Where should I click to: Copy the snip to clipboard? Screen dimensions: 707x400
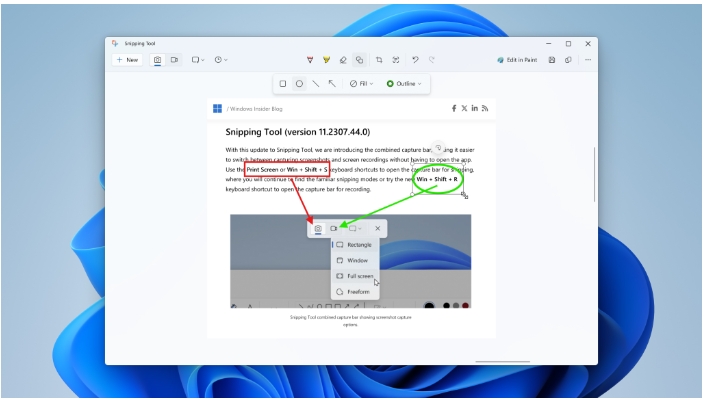(568, 60)
